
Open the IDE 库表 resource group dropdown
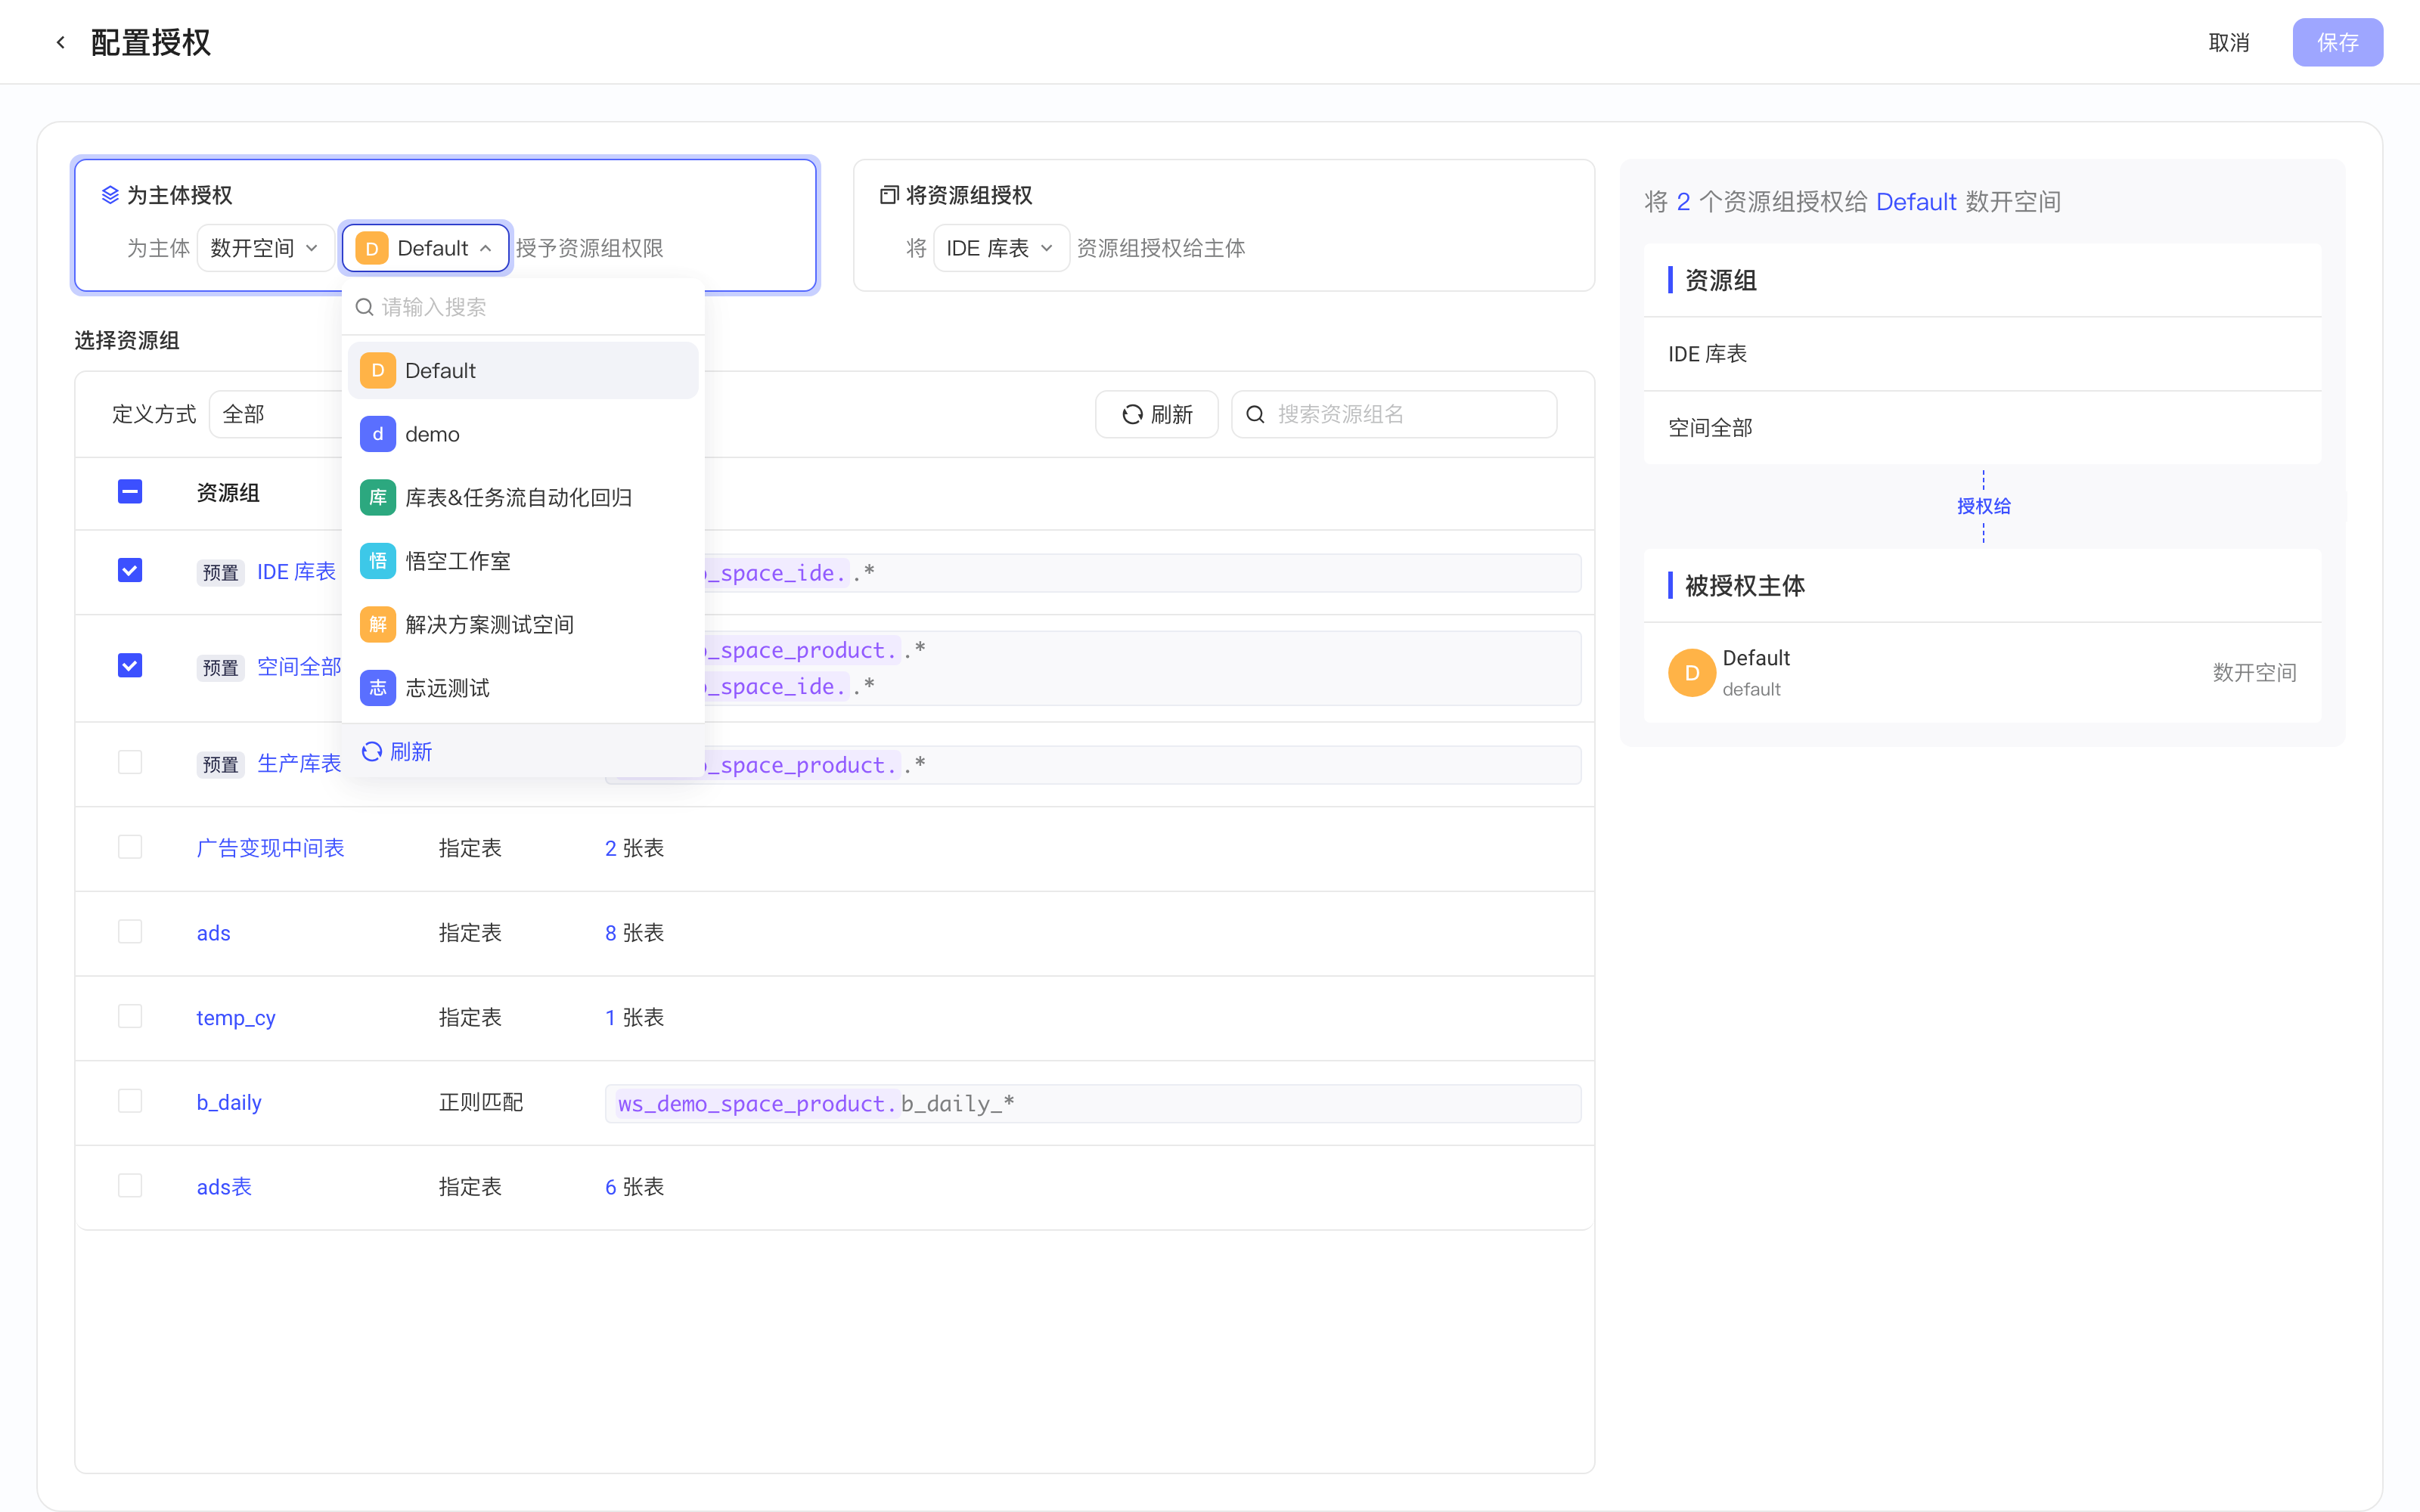pyautogui.click(x=1001, y=248)
